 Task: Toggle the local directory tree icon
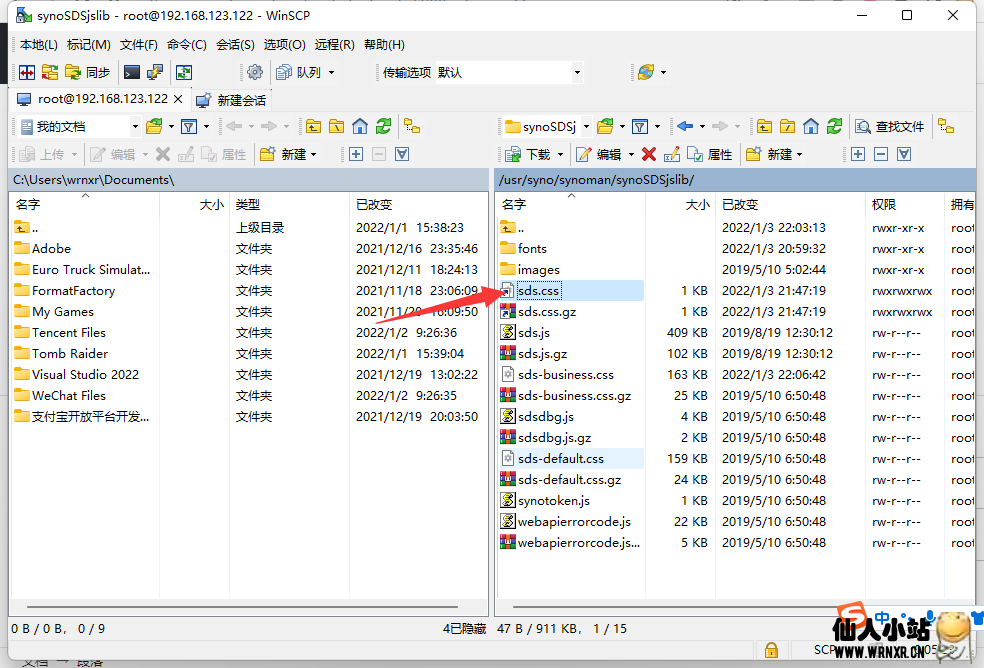click(412, 127)
